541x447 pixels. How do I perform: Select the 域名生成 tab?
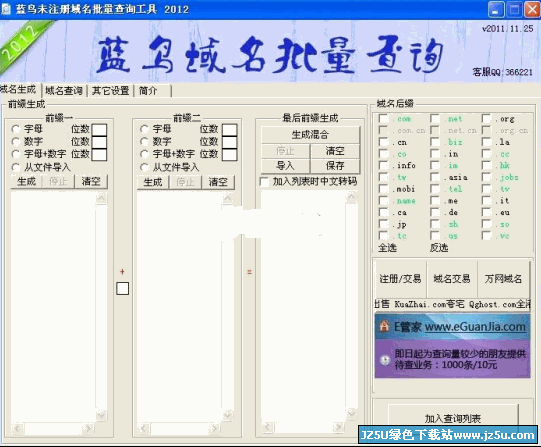pyautogui.click(x=19, y=90)
